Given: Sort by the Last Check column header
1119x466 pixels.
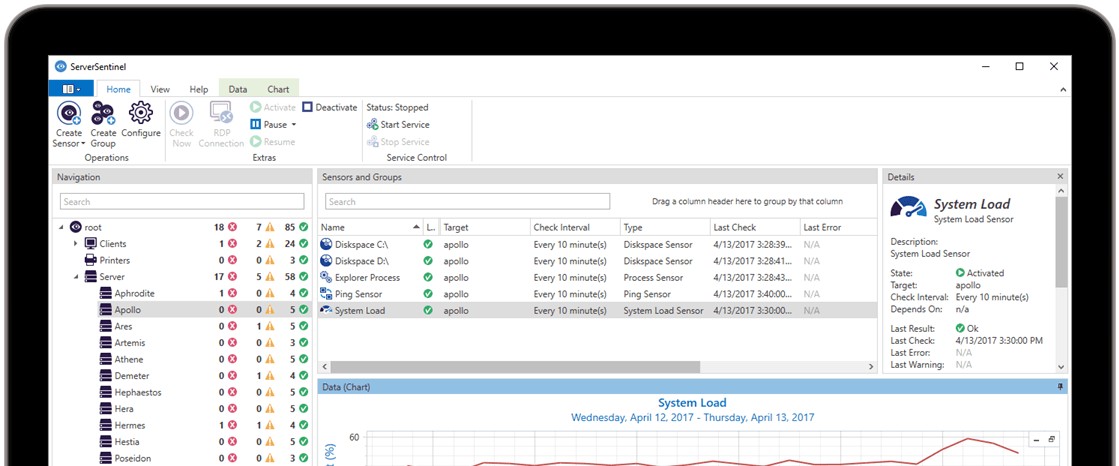Looking at the screenshot, I should click(x=755, y=227).
